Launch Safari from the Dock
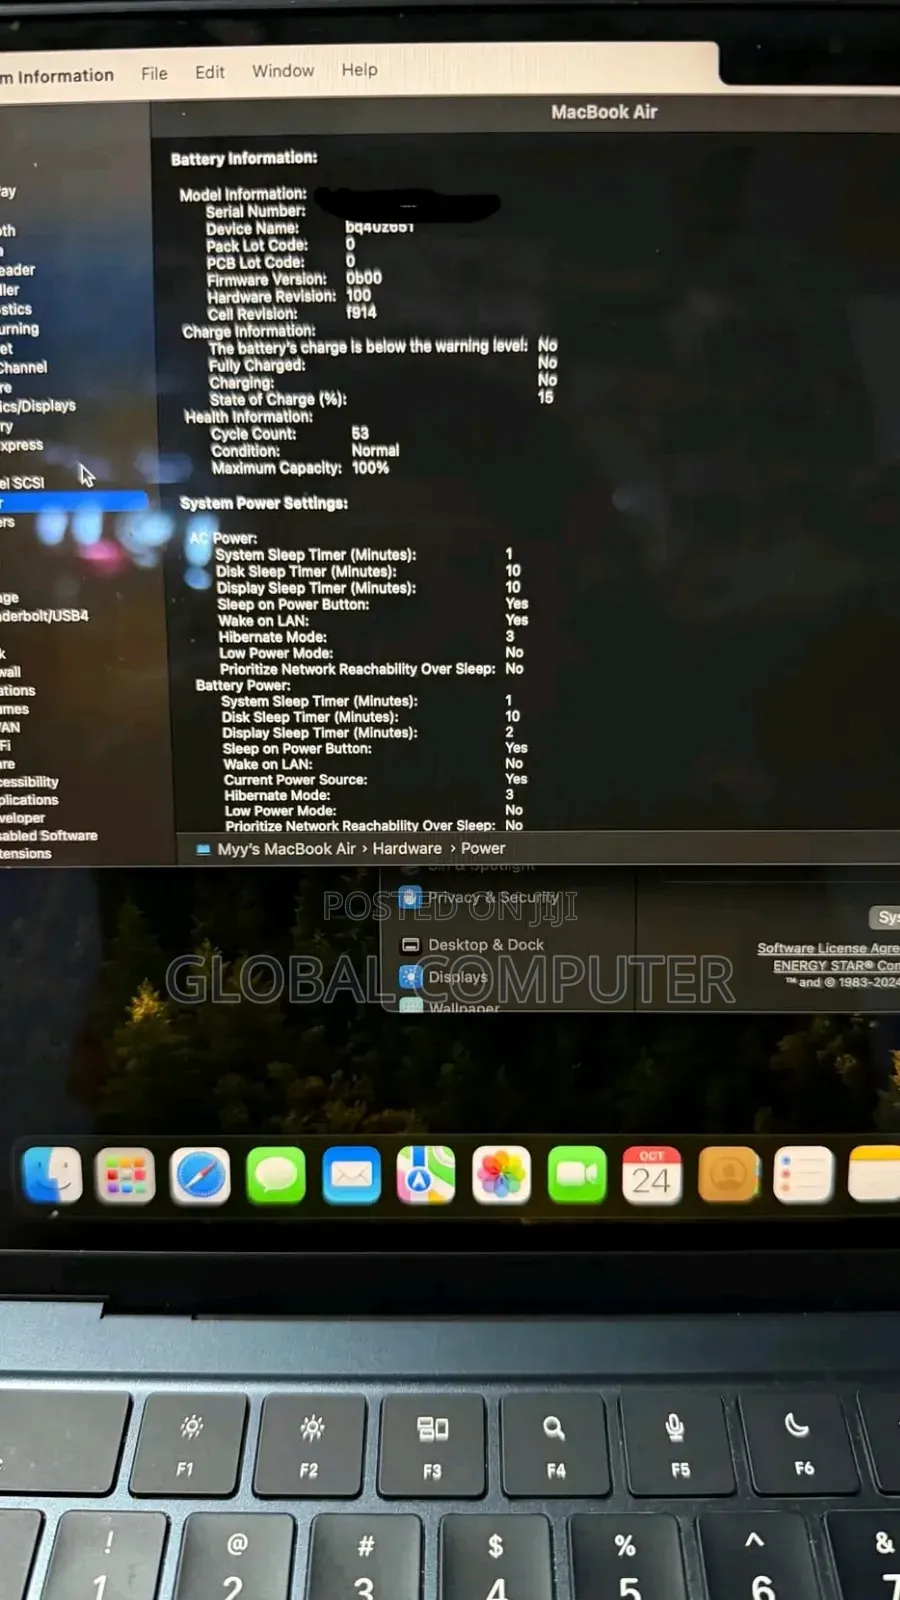The image size is (900, 1600). click(x=200, y=1175)
